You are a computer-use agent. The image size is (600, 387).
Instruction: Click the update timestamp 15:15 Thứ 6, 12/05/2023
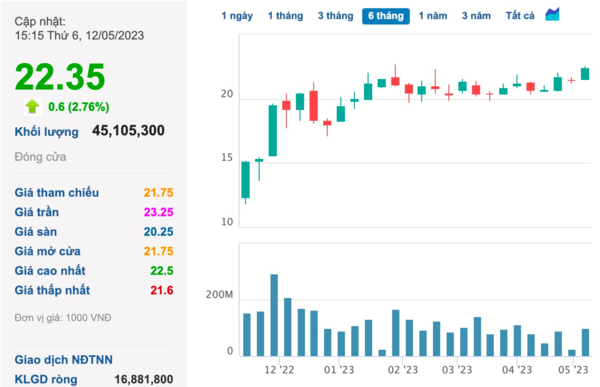click(79, 36)
